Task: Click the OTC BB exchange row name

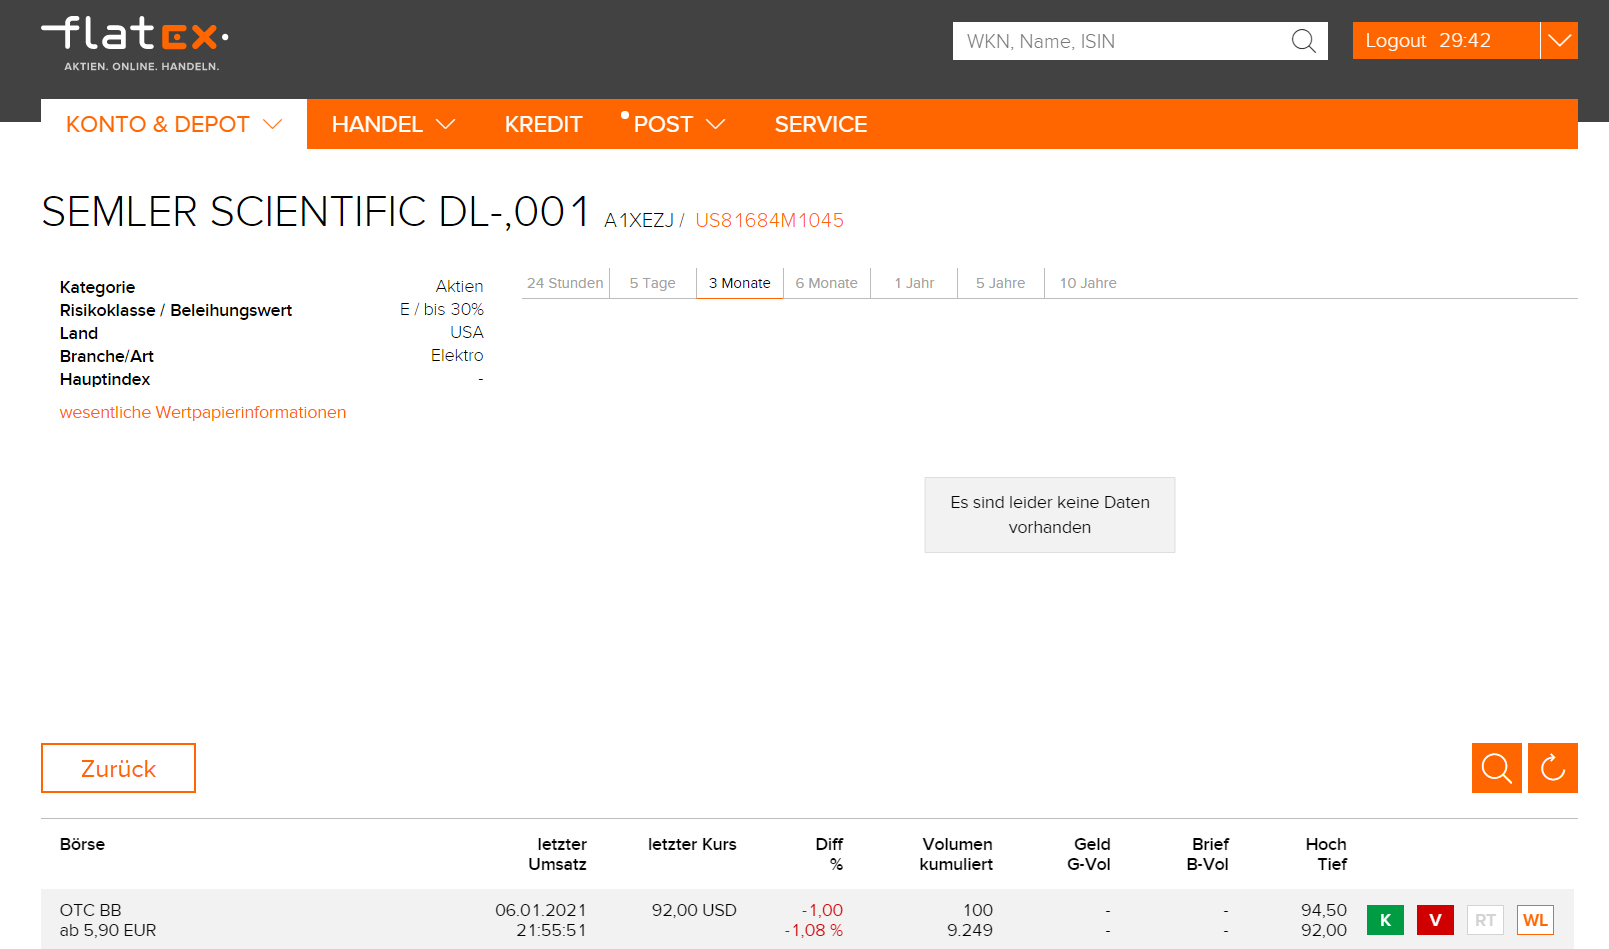Action: (x=91, y=910)
